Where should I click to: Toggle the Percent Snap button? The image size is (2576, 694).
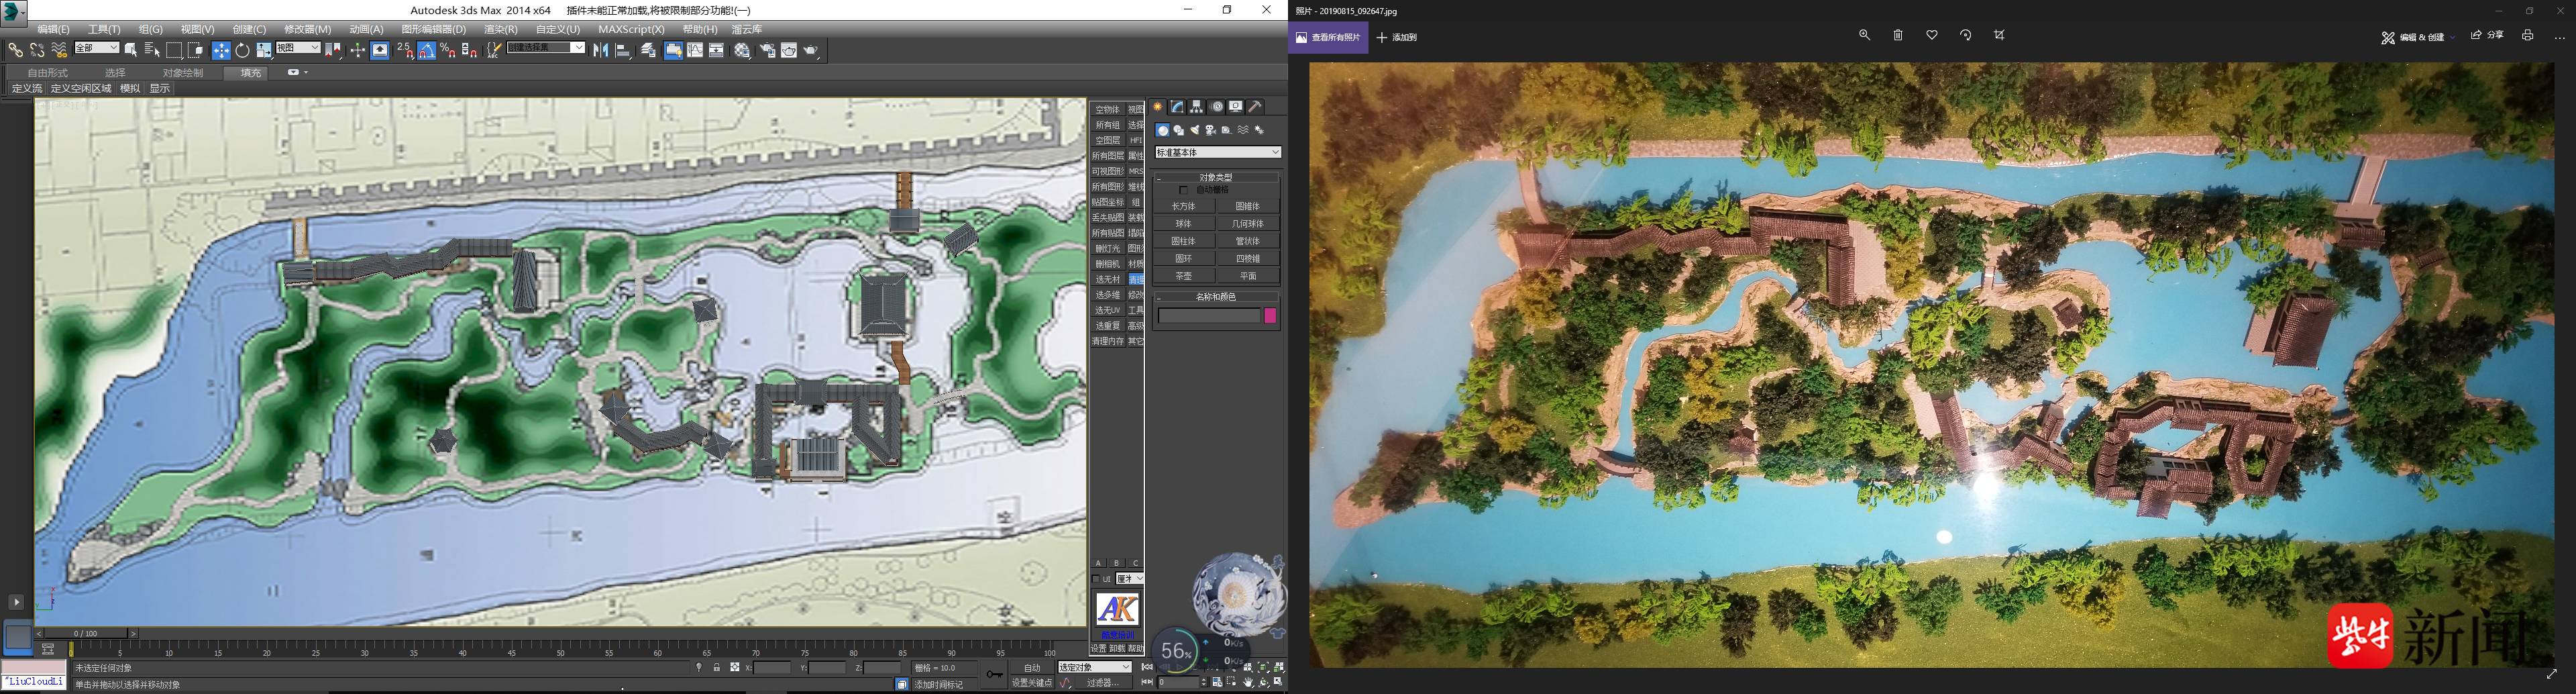(448, 50)
